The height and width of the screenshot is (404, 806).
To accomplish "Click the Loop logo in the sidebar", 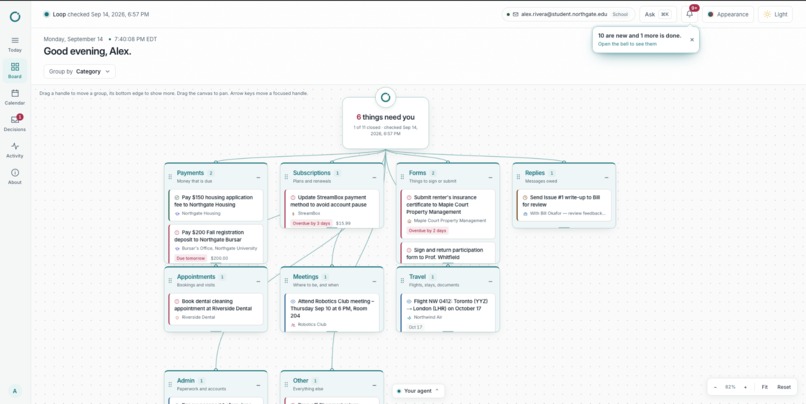I will tap(15, 16).
